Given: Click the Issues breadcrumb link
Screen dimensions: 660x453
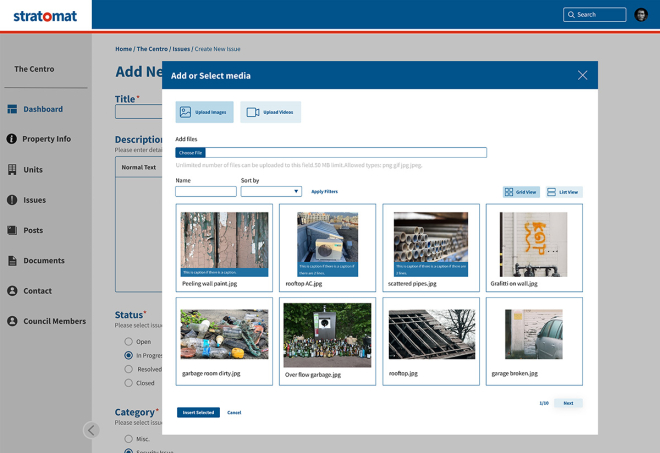Looking at the screenshot, I should (181, 49).
